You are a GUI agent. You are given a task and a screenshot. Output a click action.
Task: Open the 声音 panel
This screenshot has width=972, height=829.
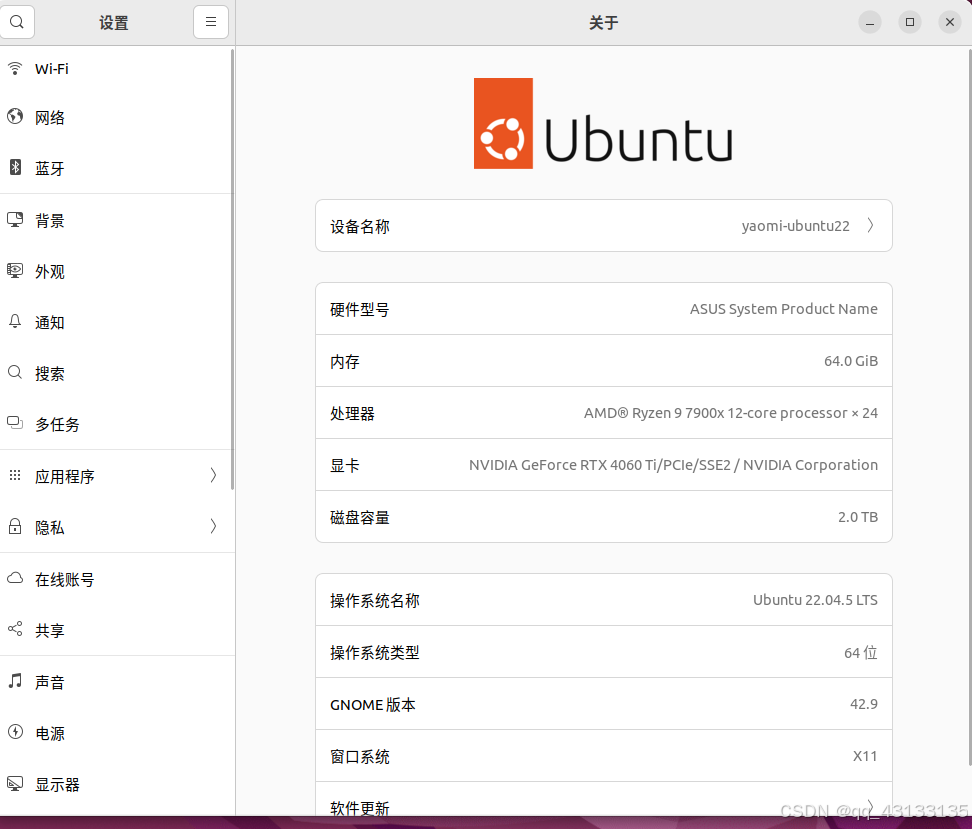[117, 682]
